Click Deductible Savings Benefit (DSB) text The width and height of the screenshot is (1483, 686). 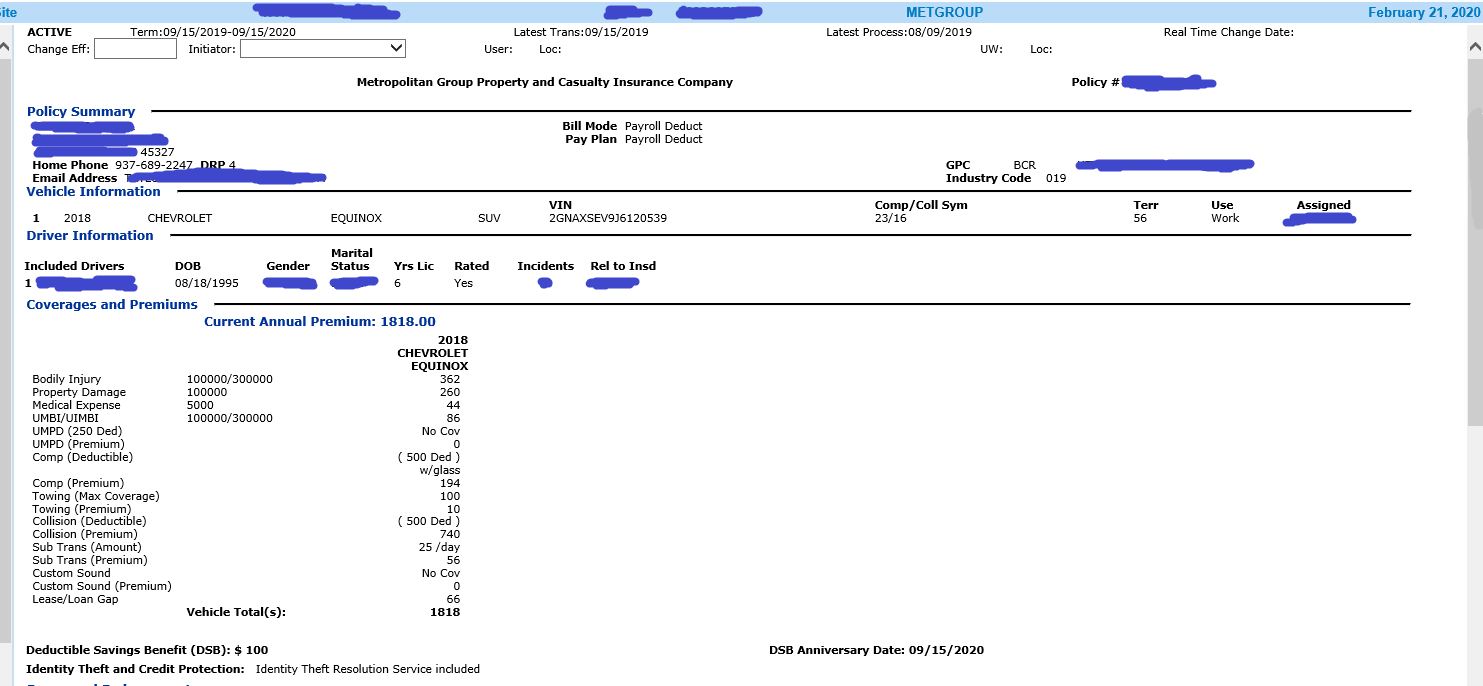click(147, 650)
